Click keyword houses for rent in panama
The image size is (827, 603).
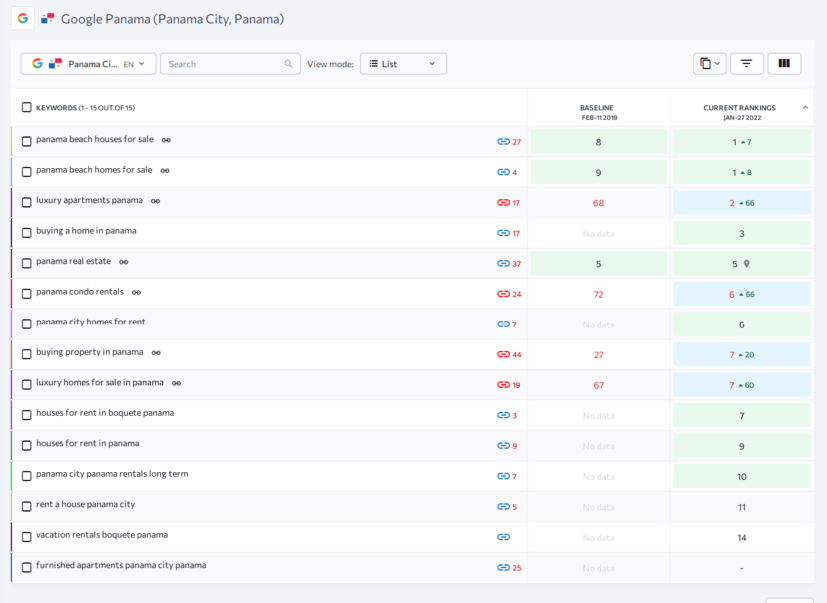point(88,443)
